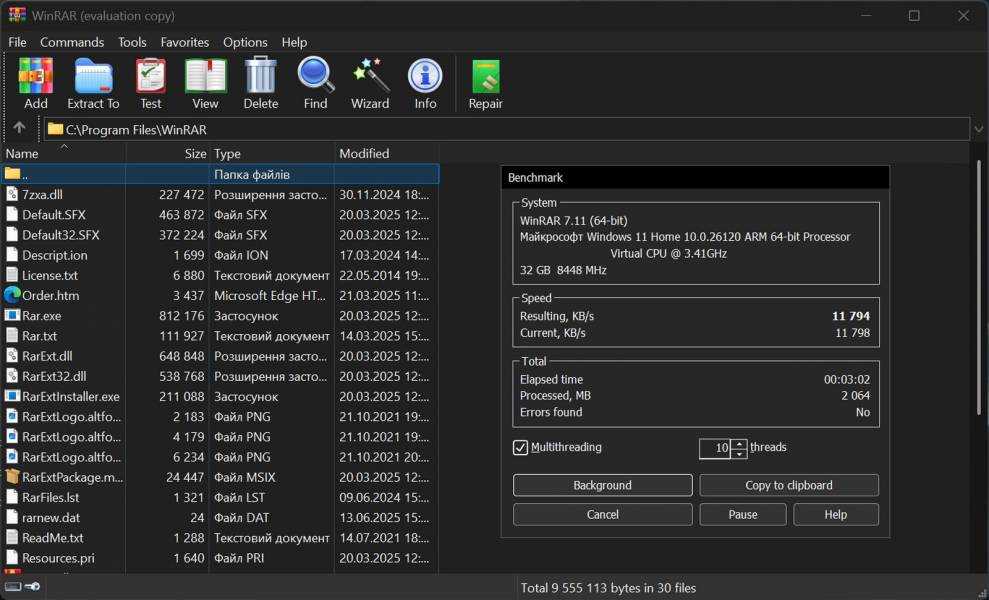The height and width of the screenshot is (600, 989).
Task: Select the RarExtPackage MSIX package icon
Action: point(12,476)
